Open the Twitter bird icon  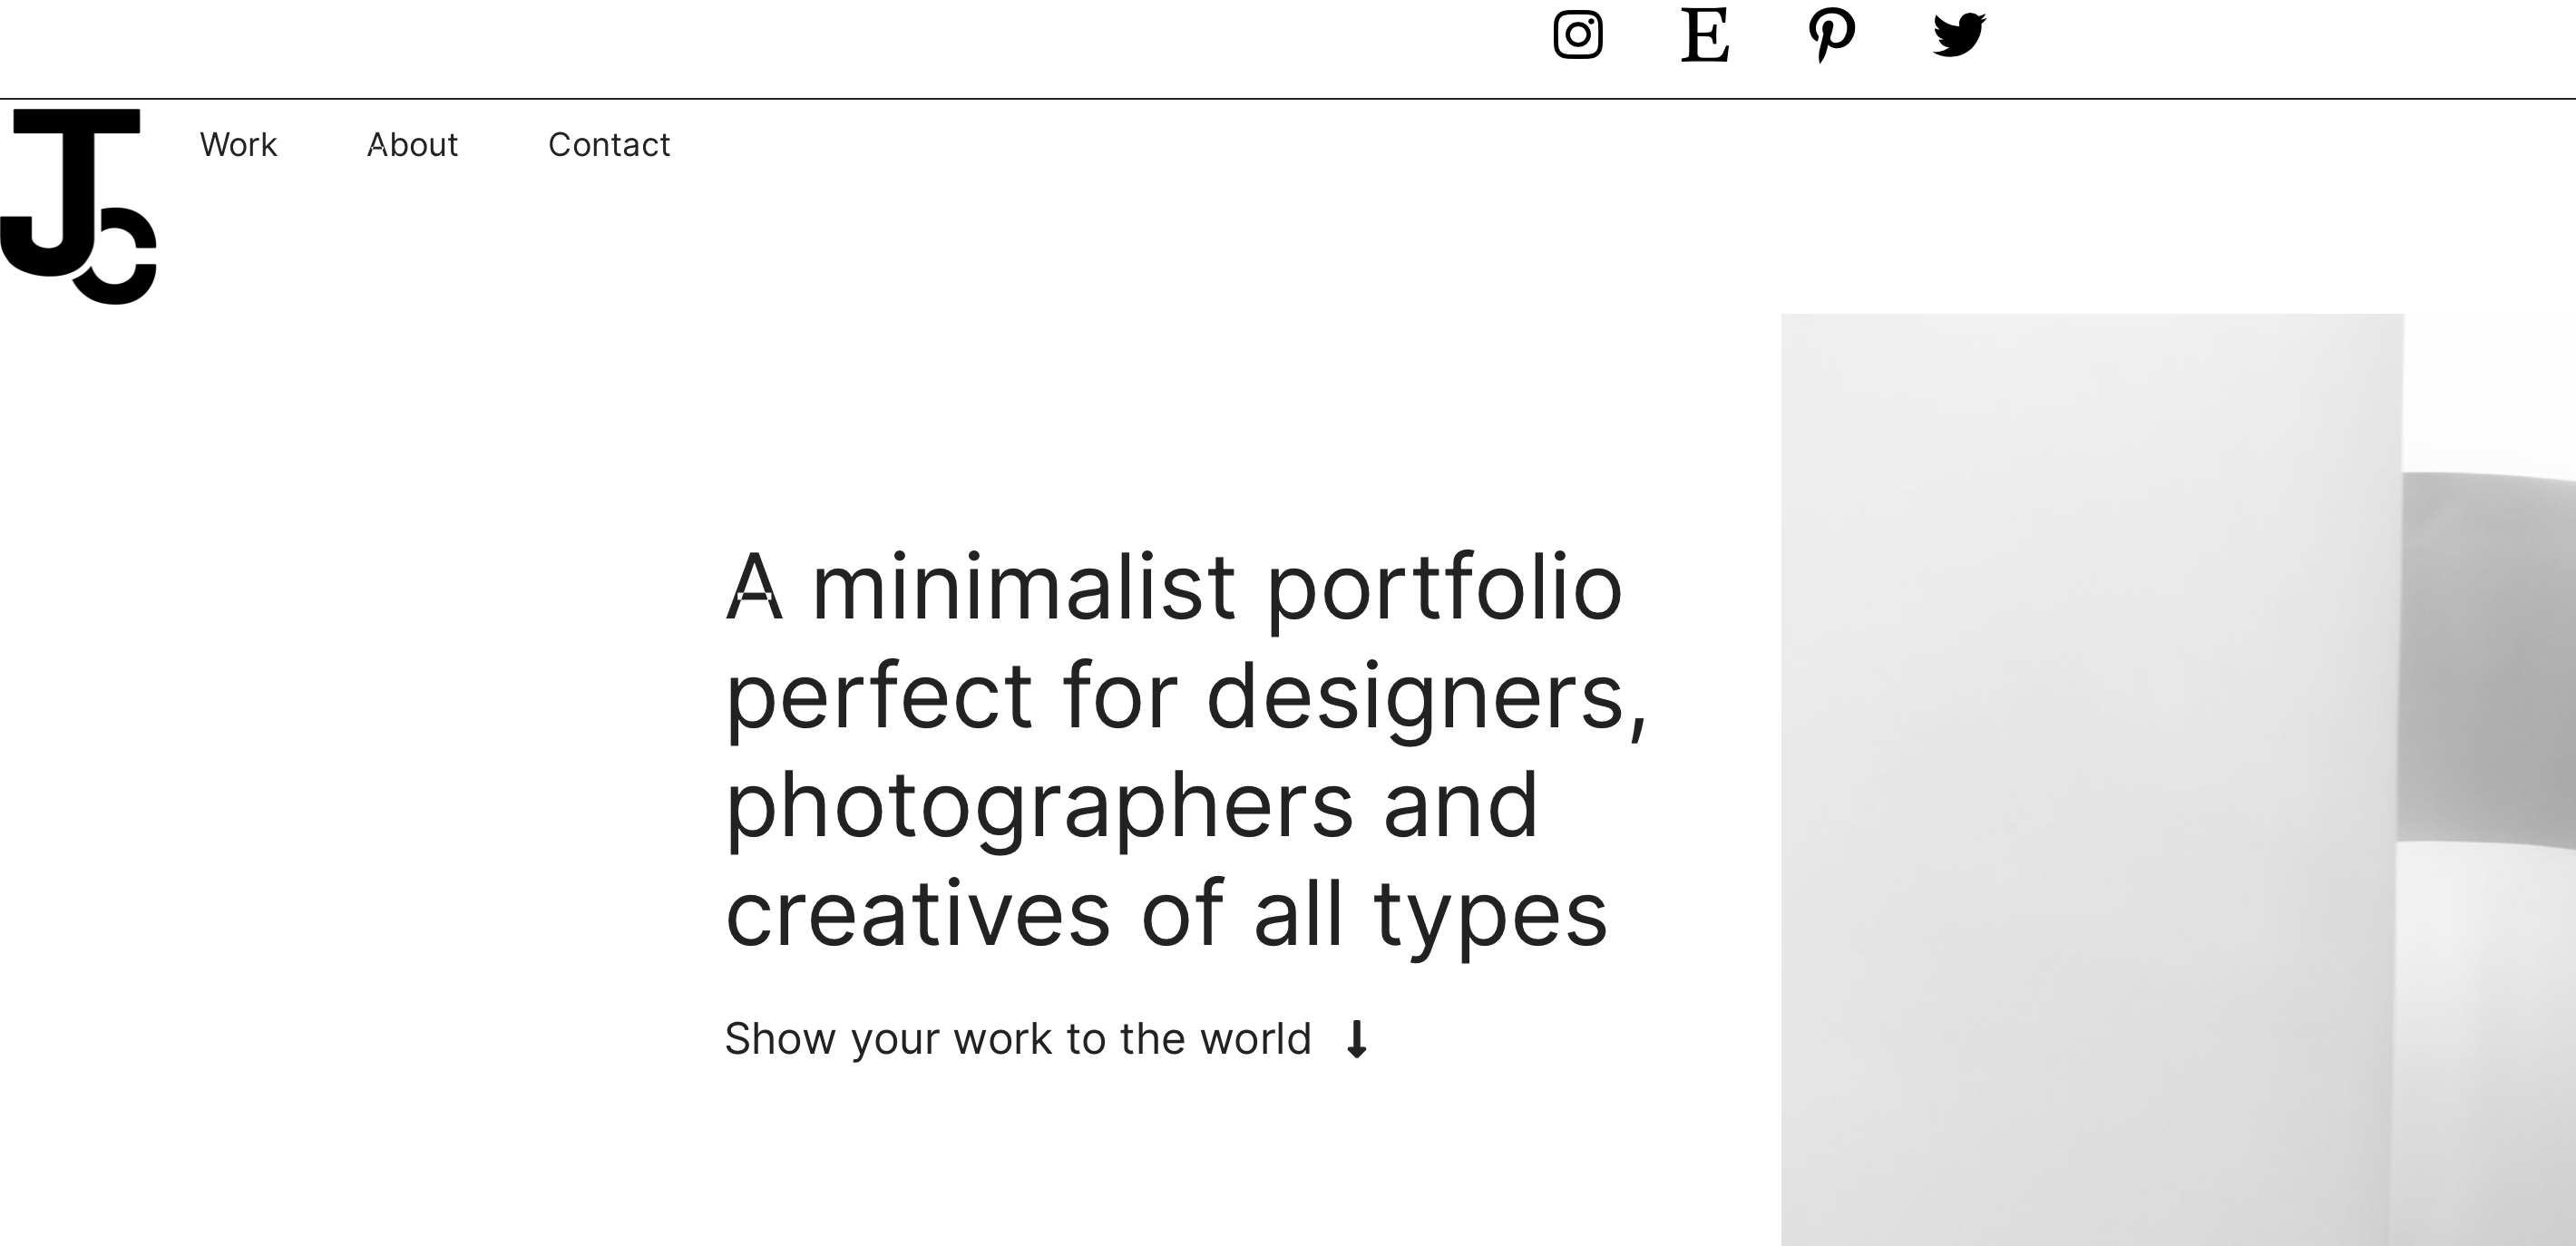[x=1959, y=35]
